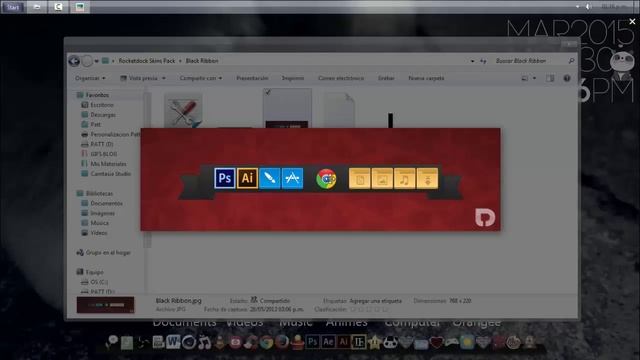Click the search magnifier icon
The image size is (640, 360).
point(571,61)
